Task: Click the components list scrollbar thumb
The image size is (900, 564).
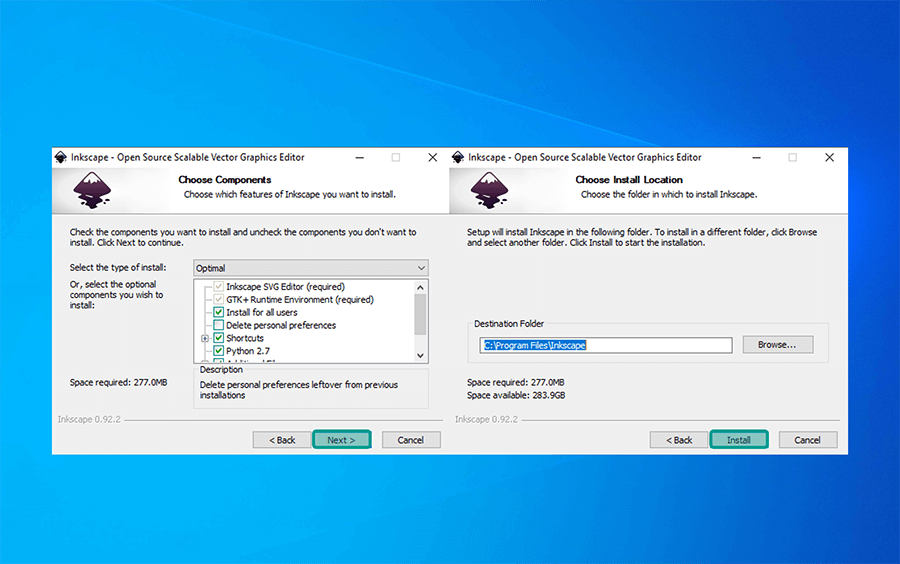Action: (x=421, y=314)
